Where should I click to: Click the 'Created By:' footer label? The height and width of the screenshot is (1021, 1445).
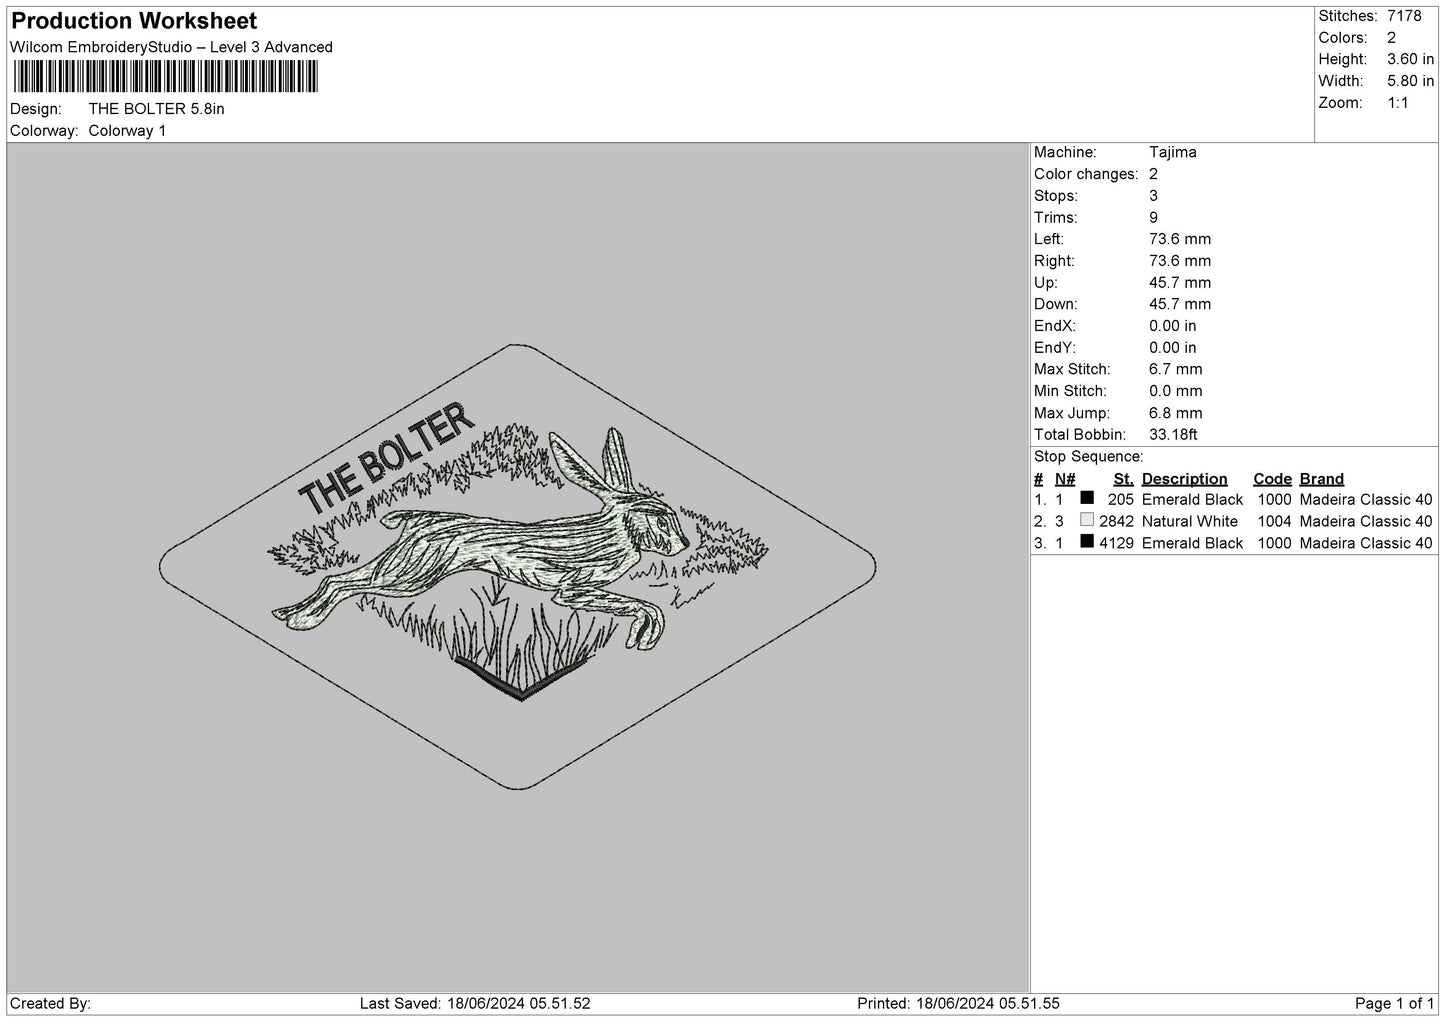(50, 1003)
